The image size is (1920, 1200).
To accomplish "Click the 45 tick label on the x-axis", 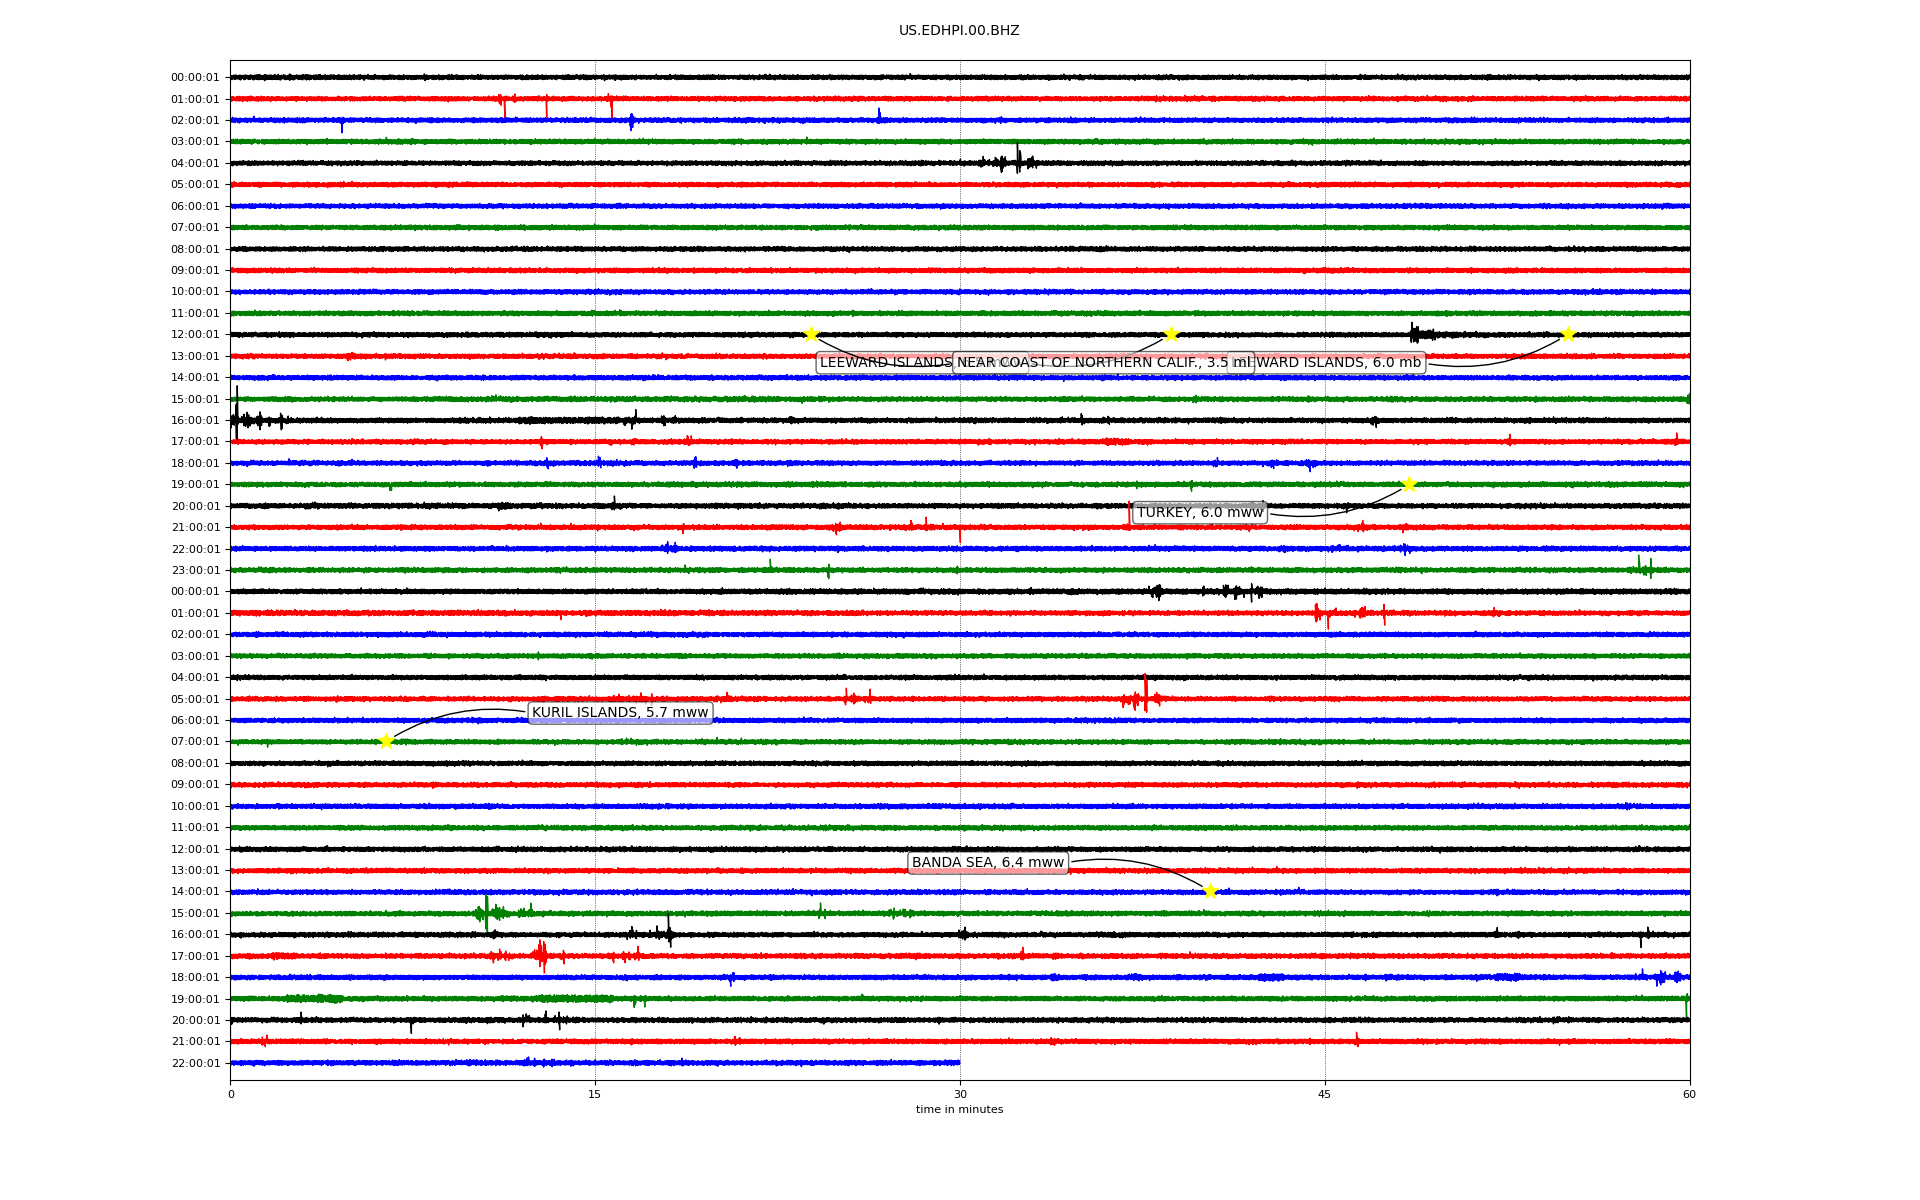I will click(1325, 1094).
